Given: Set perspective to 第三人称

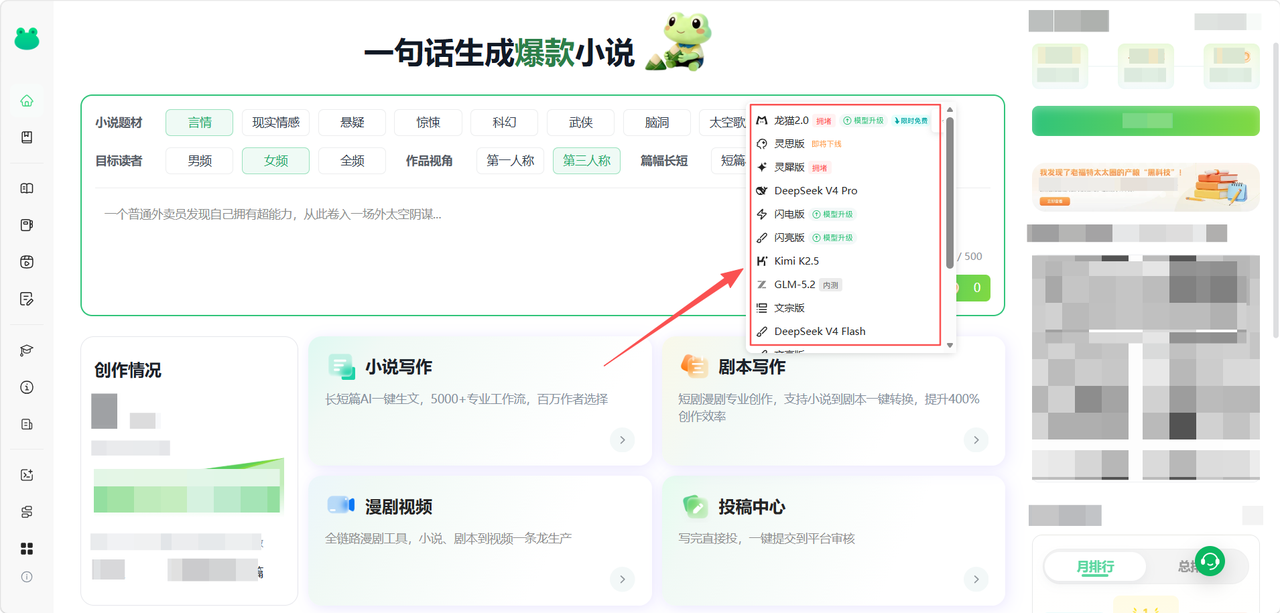Looking at the screenshot, I should pyautogui.click(x=586, y=160).
